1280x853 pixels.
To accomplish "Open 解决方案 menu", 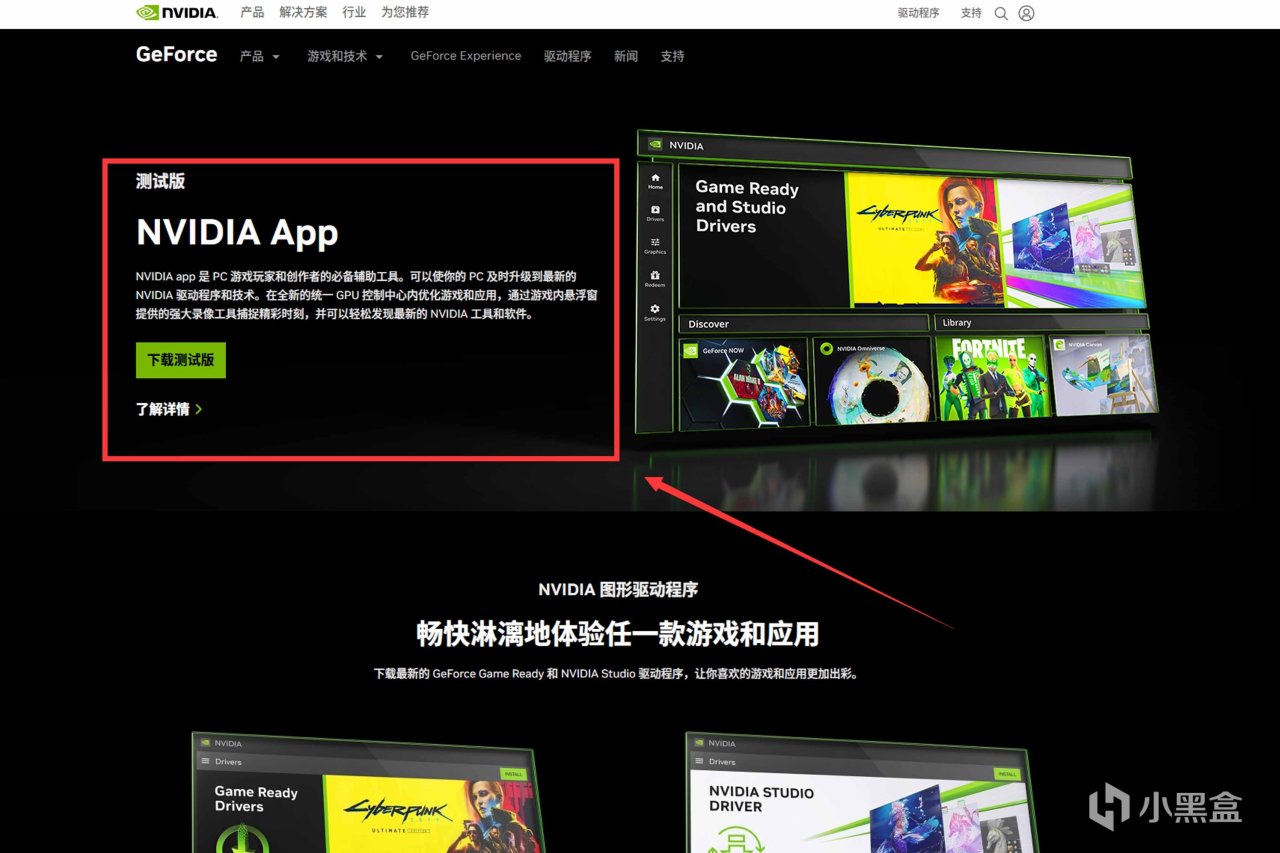I will point(303,12).
